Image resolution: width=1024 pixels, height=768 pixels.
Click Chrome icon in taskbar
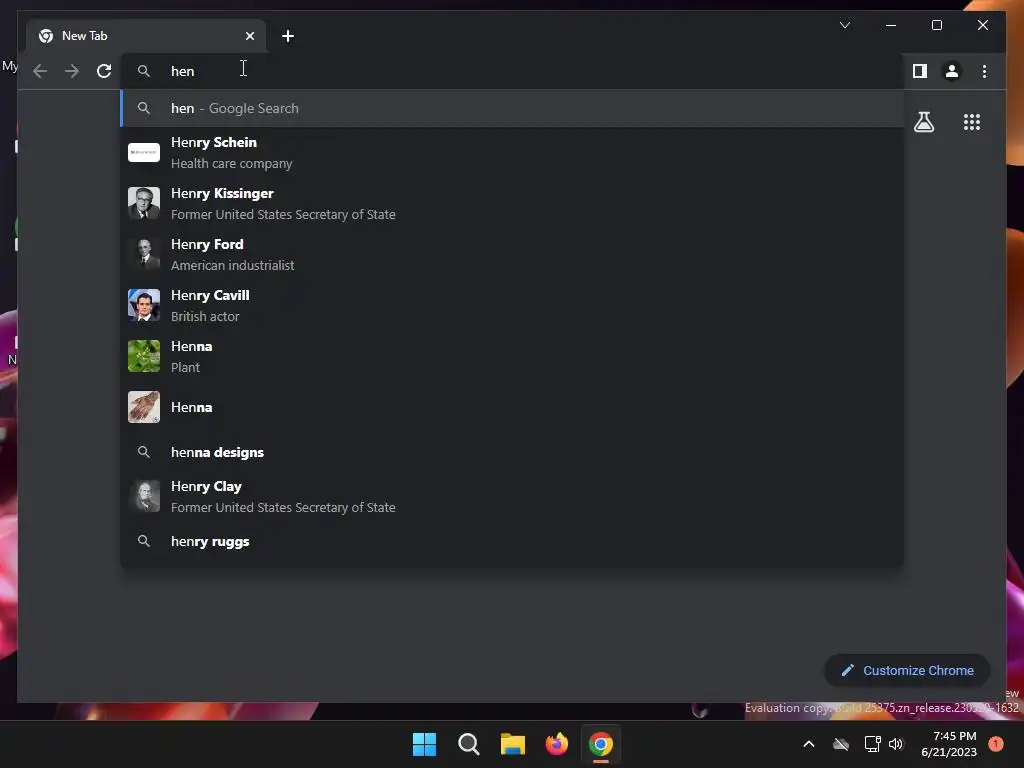point(601,744)
